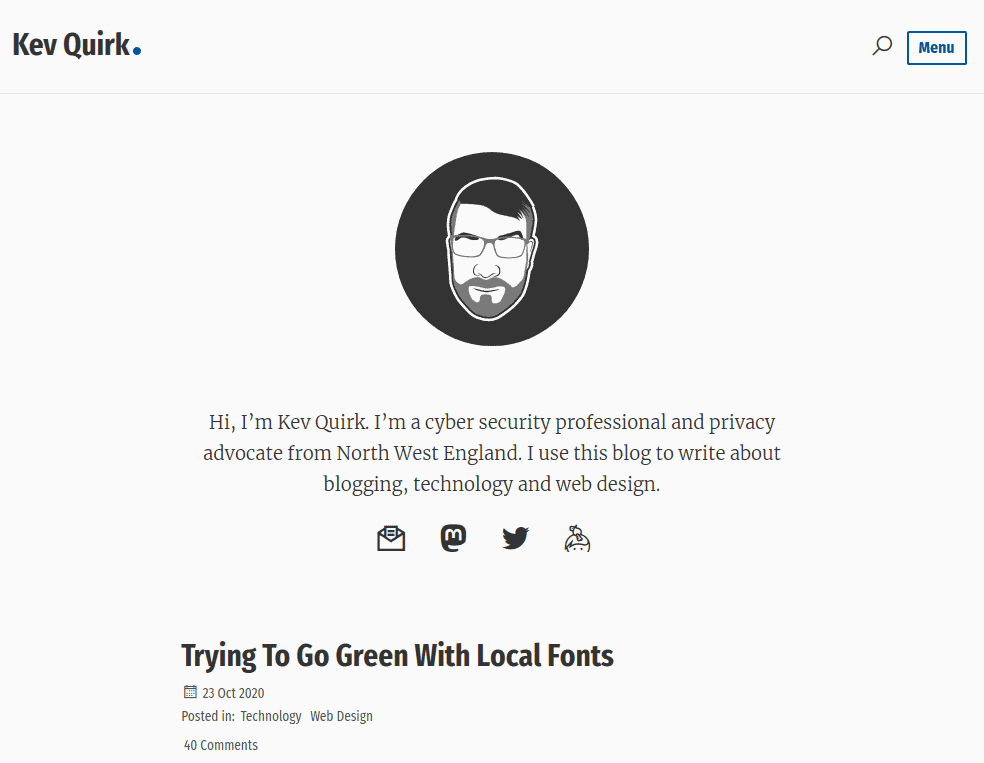This screenshot has width=984, height=763.
Task: Open the Mastodon social icon
Action: 453,537
